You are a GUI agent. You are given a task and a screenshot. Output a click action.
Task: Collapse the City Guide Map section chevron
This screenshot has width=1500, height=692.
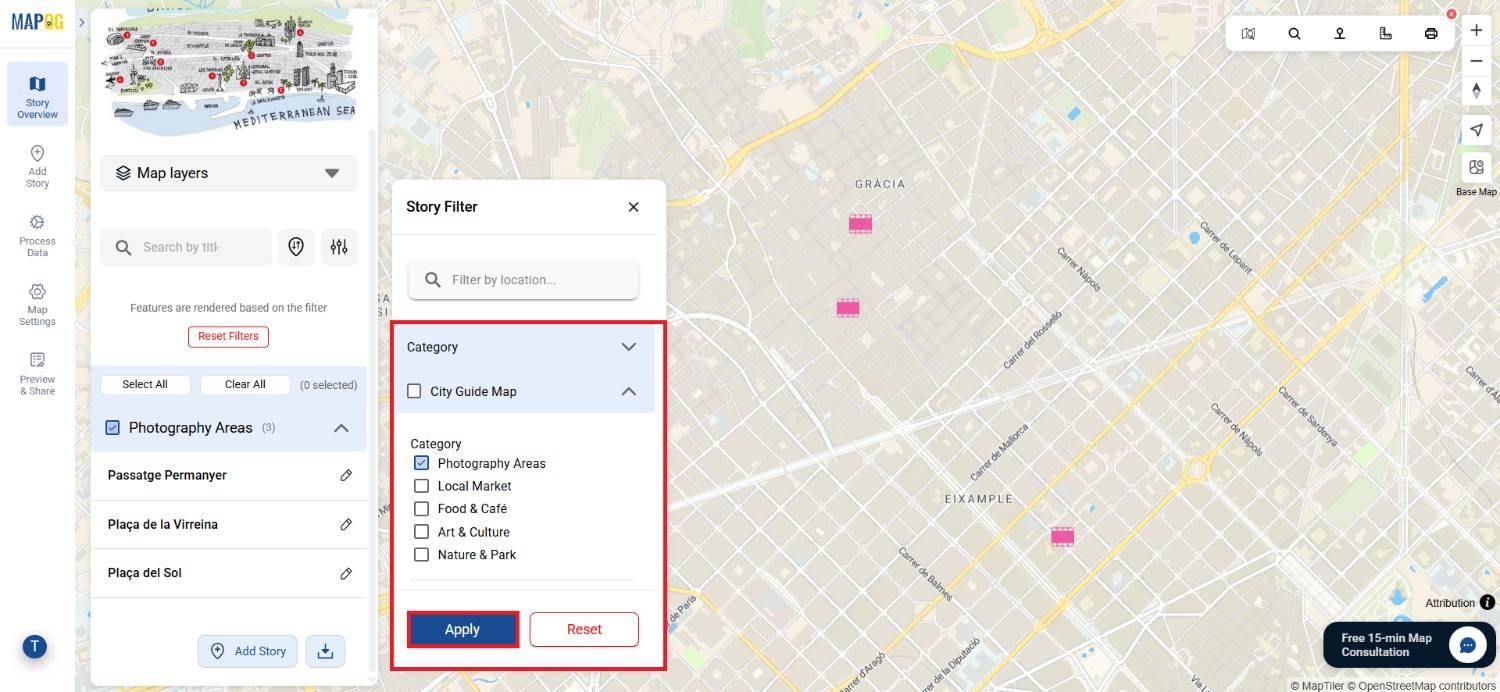click(x=629, y=391)
